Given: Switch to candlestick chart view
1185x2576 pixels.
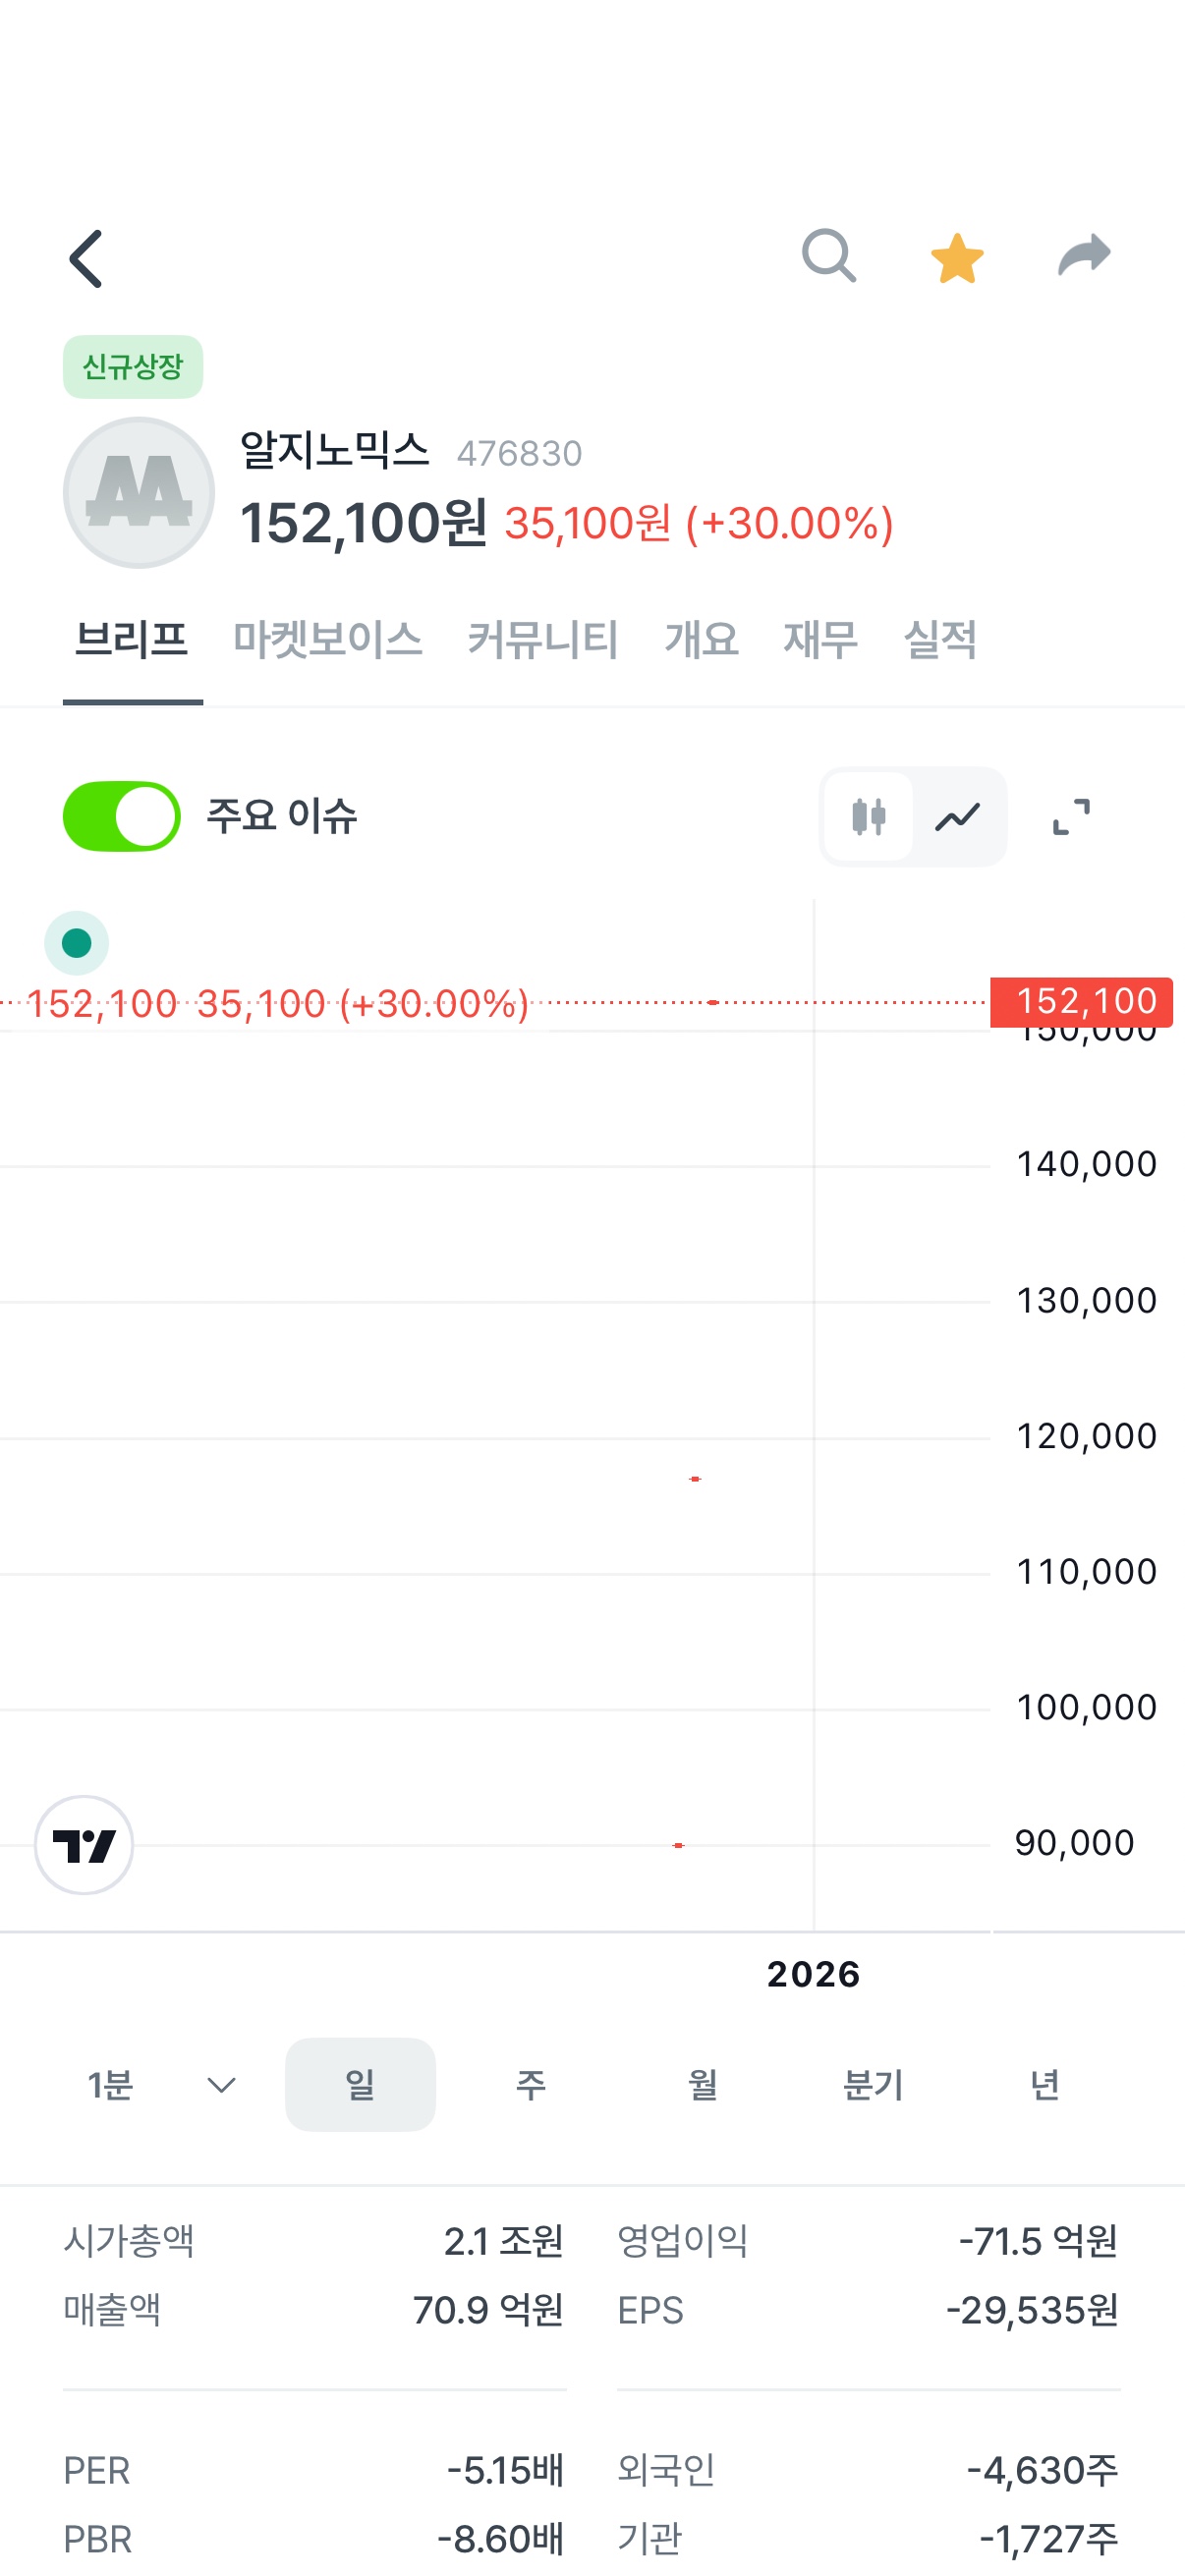Looking at the screenshot, I should coord(868,817).
